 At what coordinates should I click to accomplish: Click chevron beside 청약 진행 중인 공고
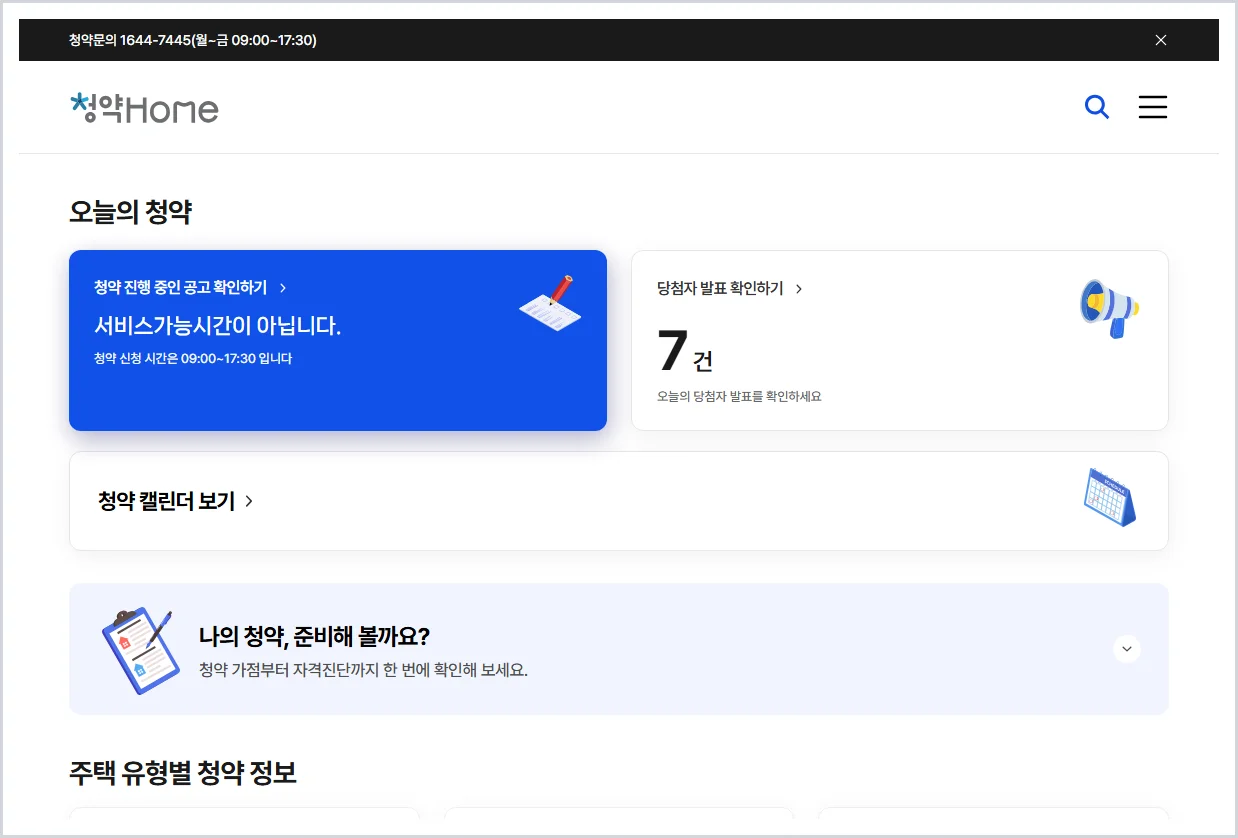pos(283,288)
